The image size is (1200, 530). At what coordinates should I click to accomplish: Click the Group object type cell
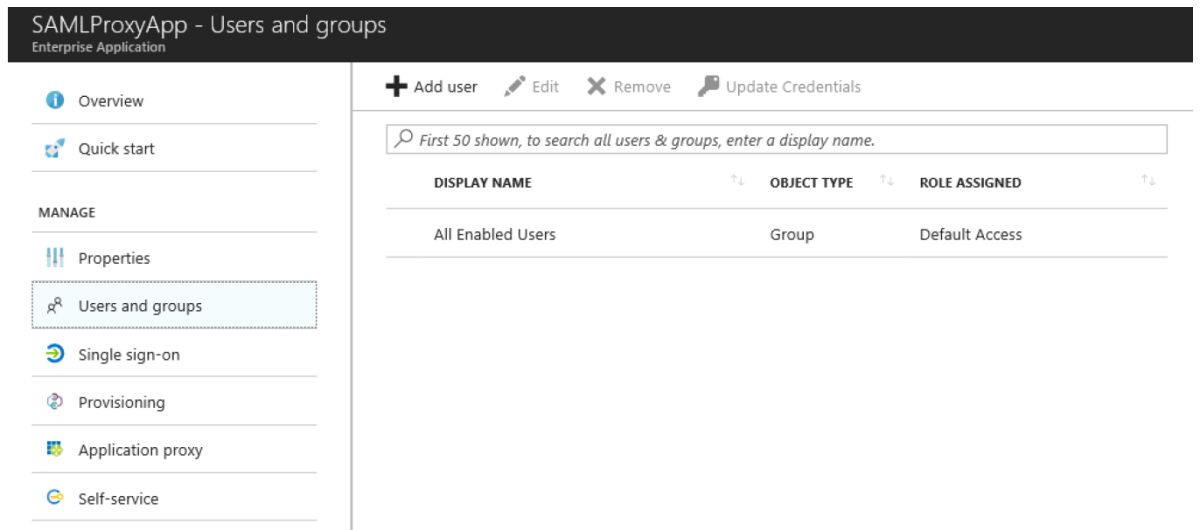[x=792, y=235]
